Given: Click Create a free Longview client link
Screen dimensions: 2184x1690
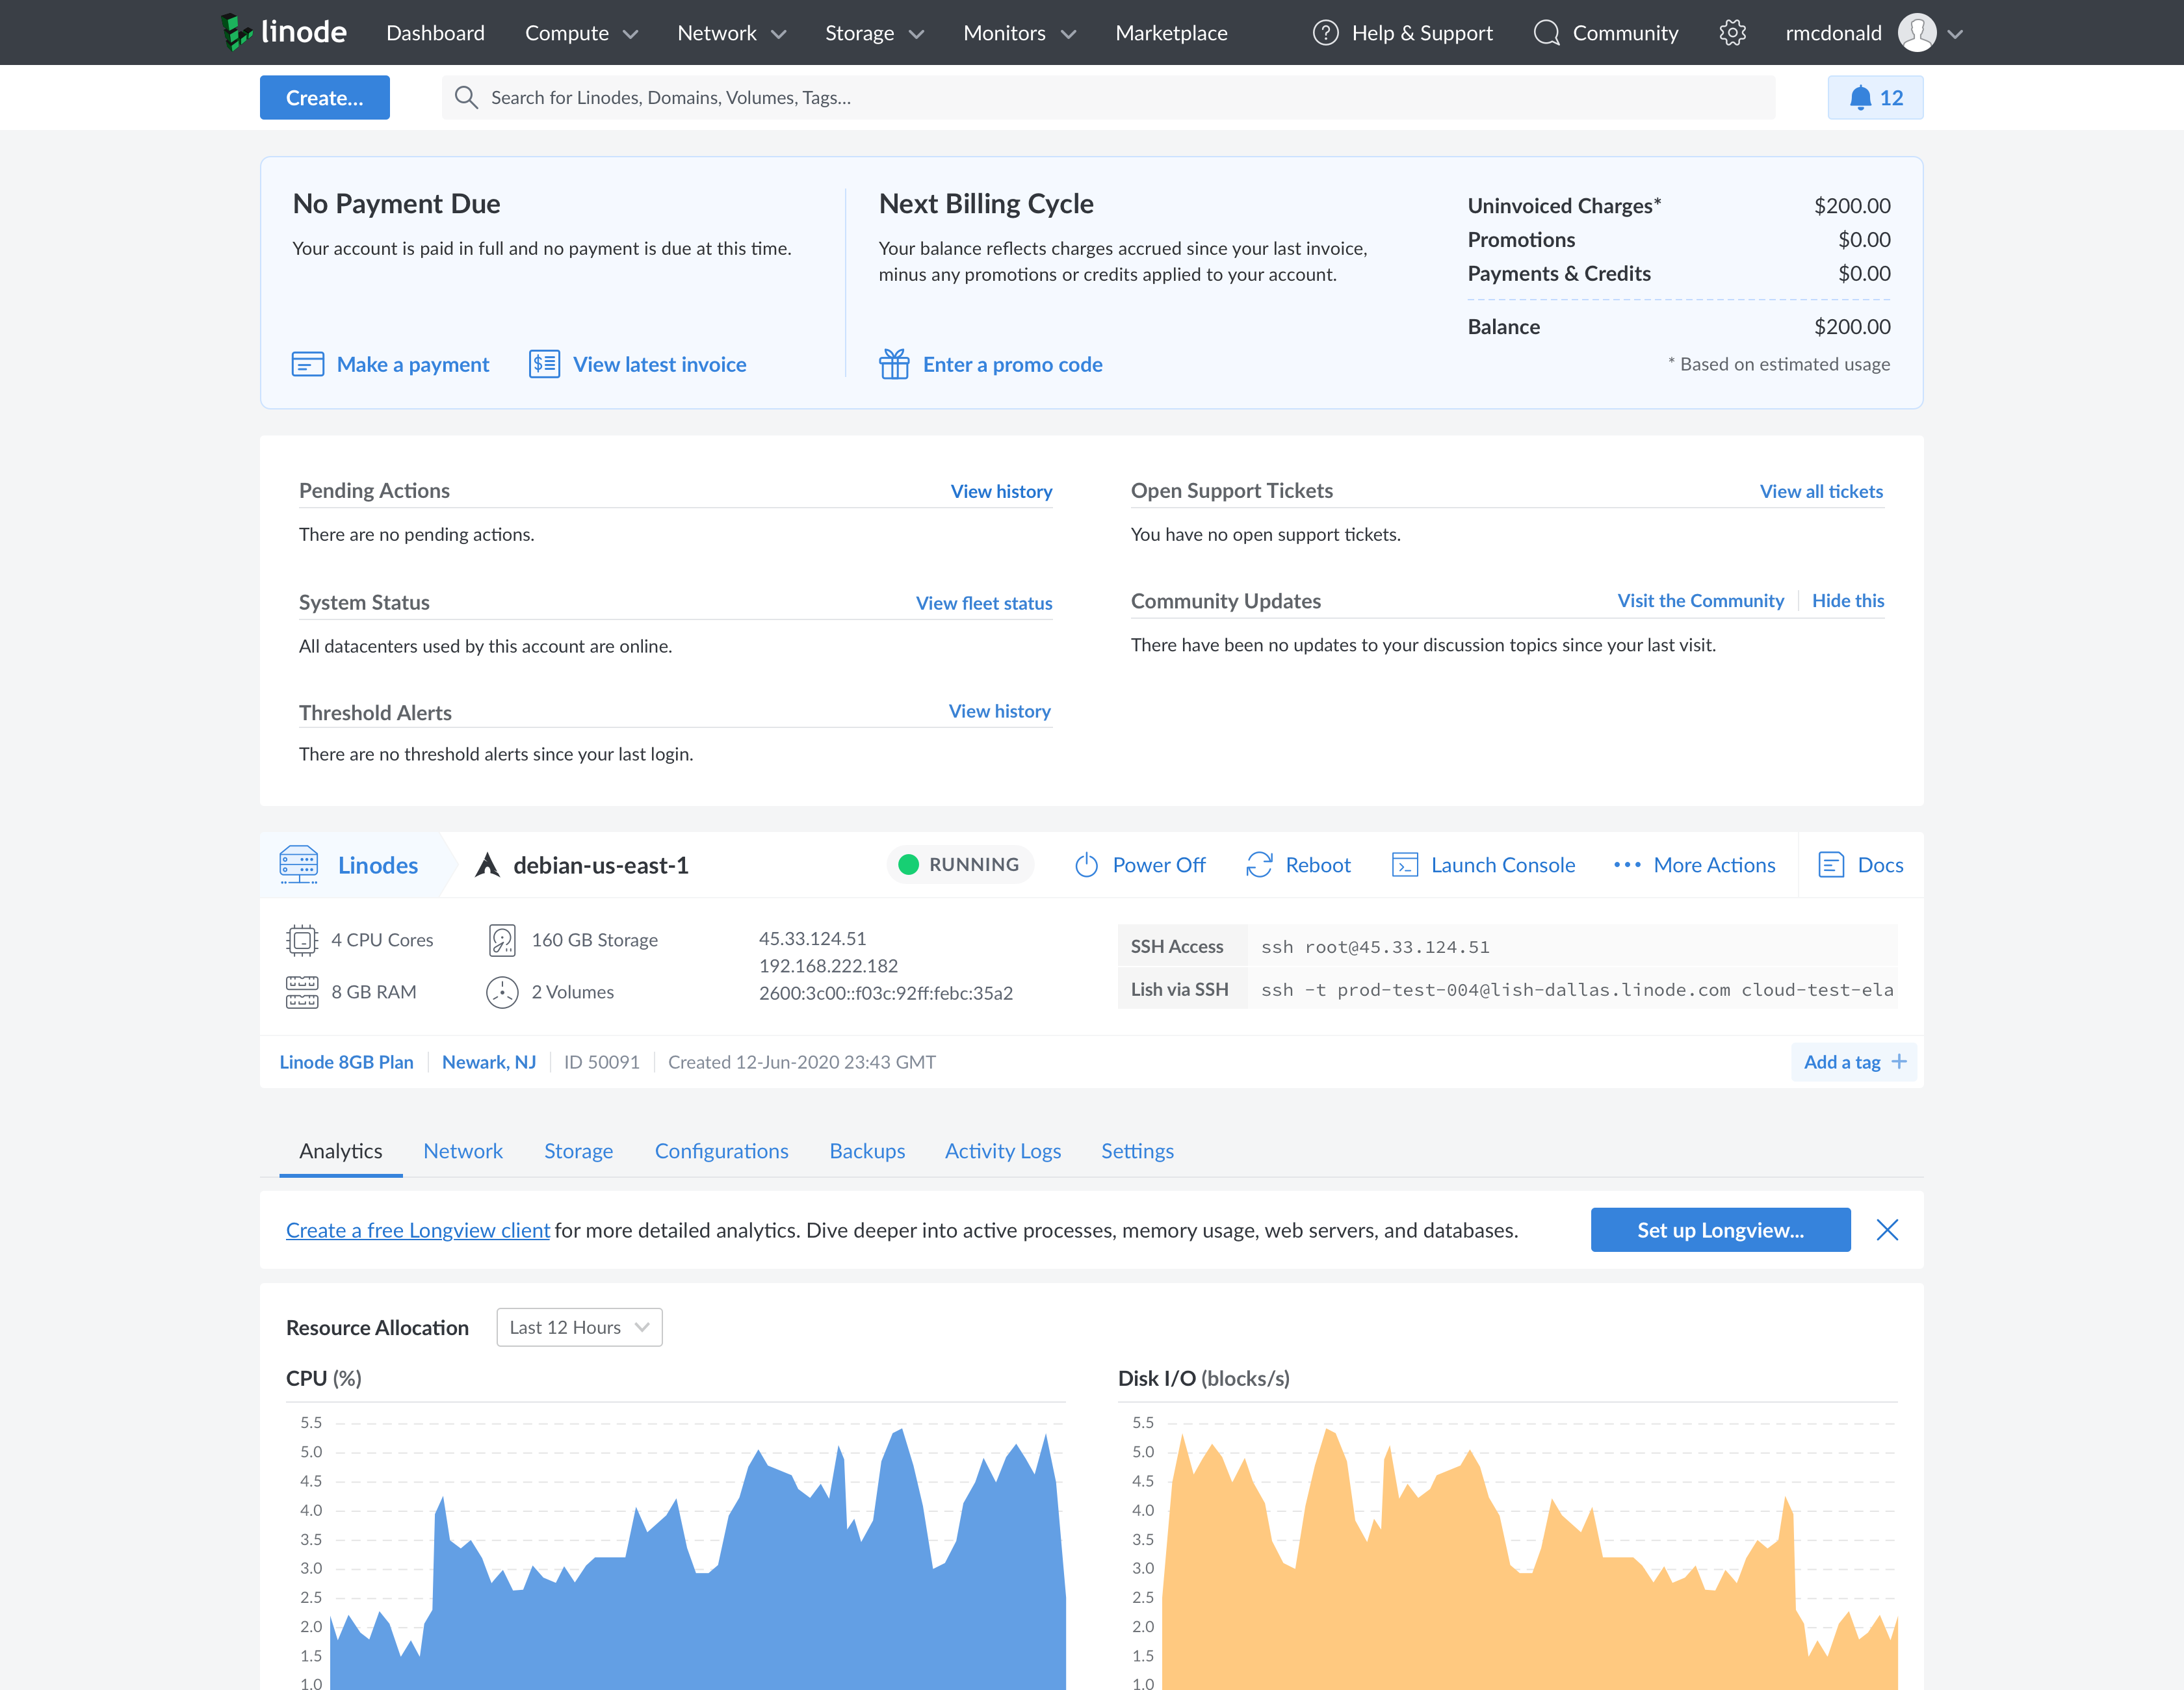Looking at the screenshot, I should point(418,1230).
